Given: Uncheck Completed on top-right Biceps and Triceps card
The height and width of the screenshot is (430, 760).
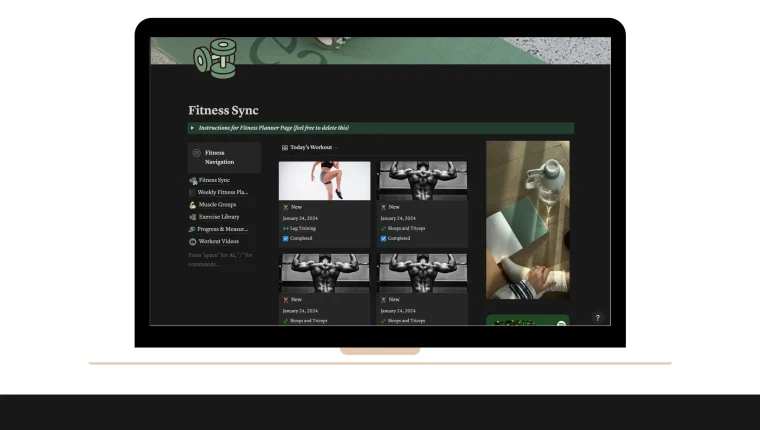Looking at the screenshot, I should click(384, 239).
